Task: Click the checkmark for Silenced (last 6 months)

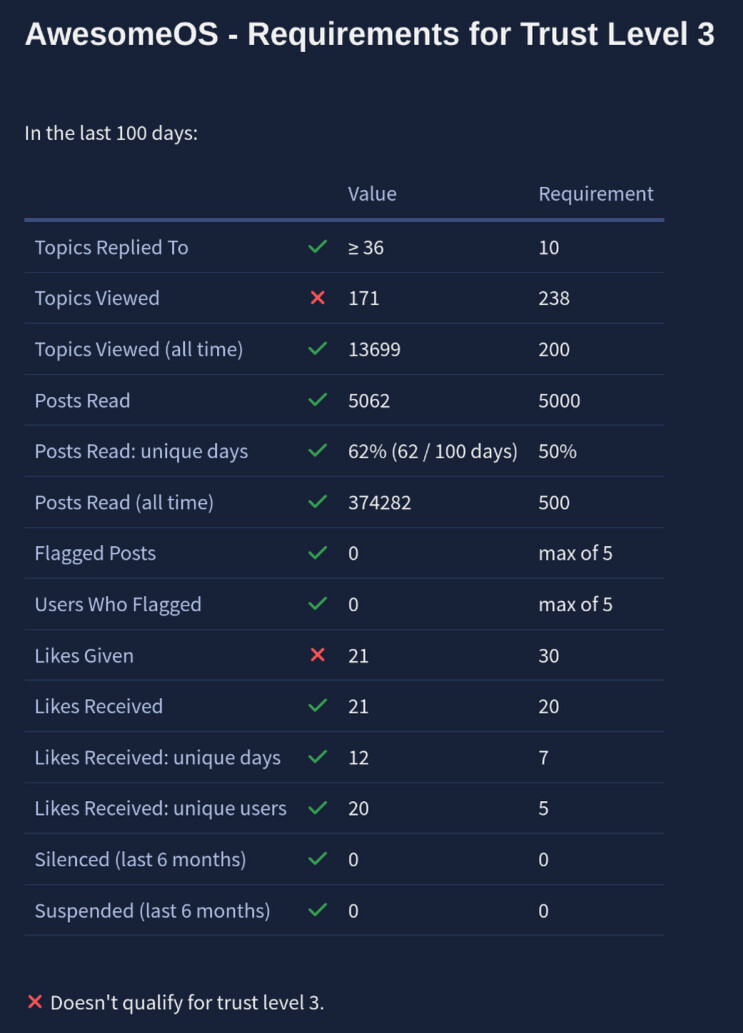Action: click(x=318, y=859)
